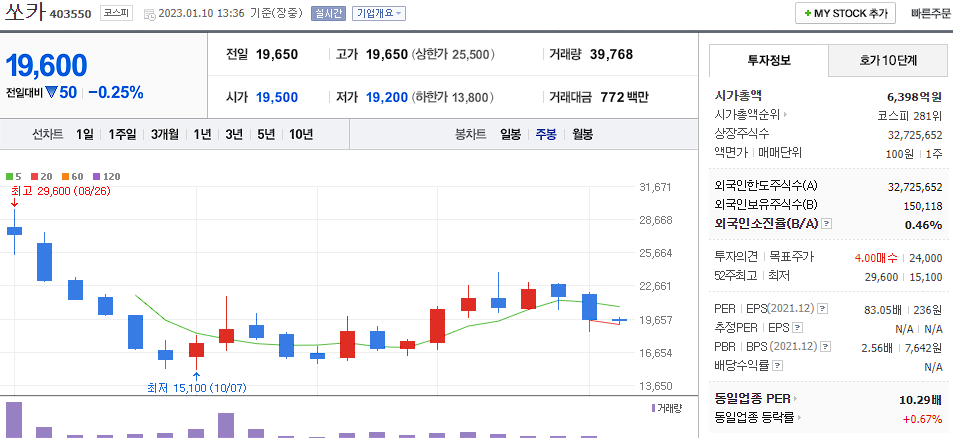Click the 10.29배 동일업종 PER value

tap(920, 400)
